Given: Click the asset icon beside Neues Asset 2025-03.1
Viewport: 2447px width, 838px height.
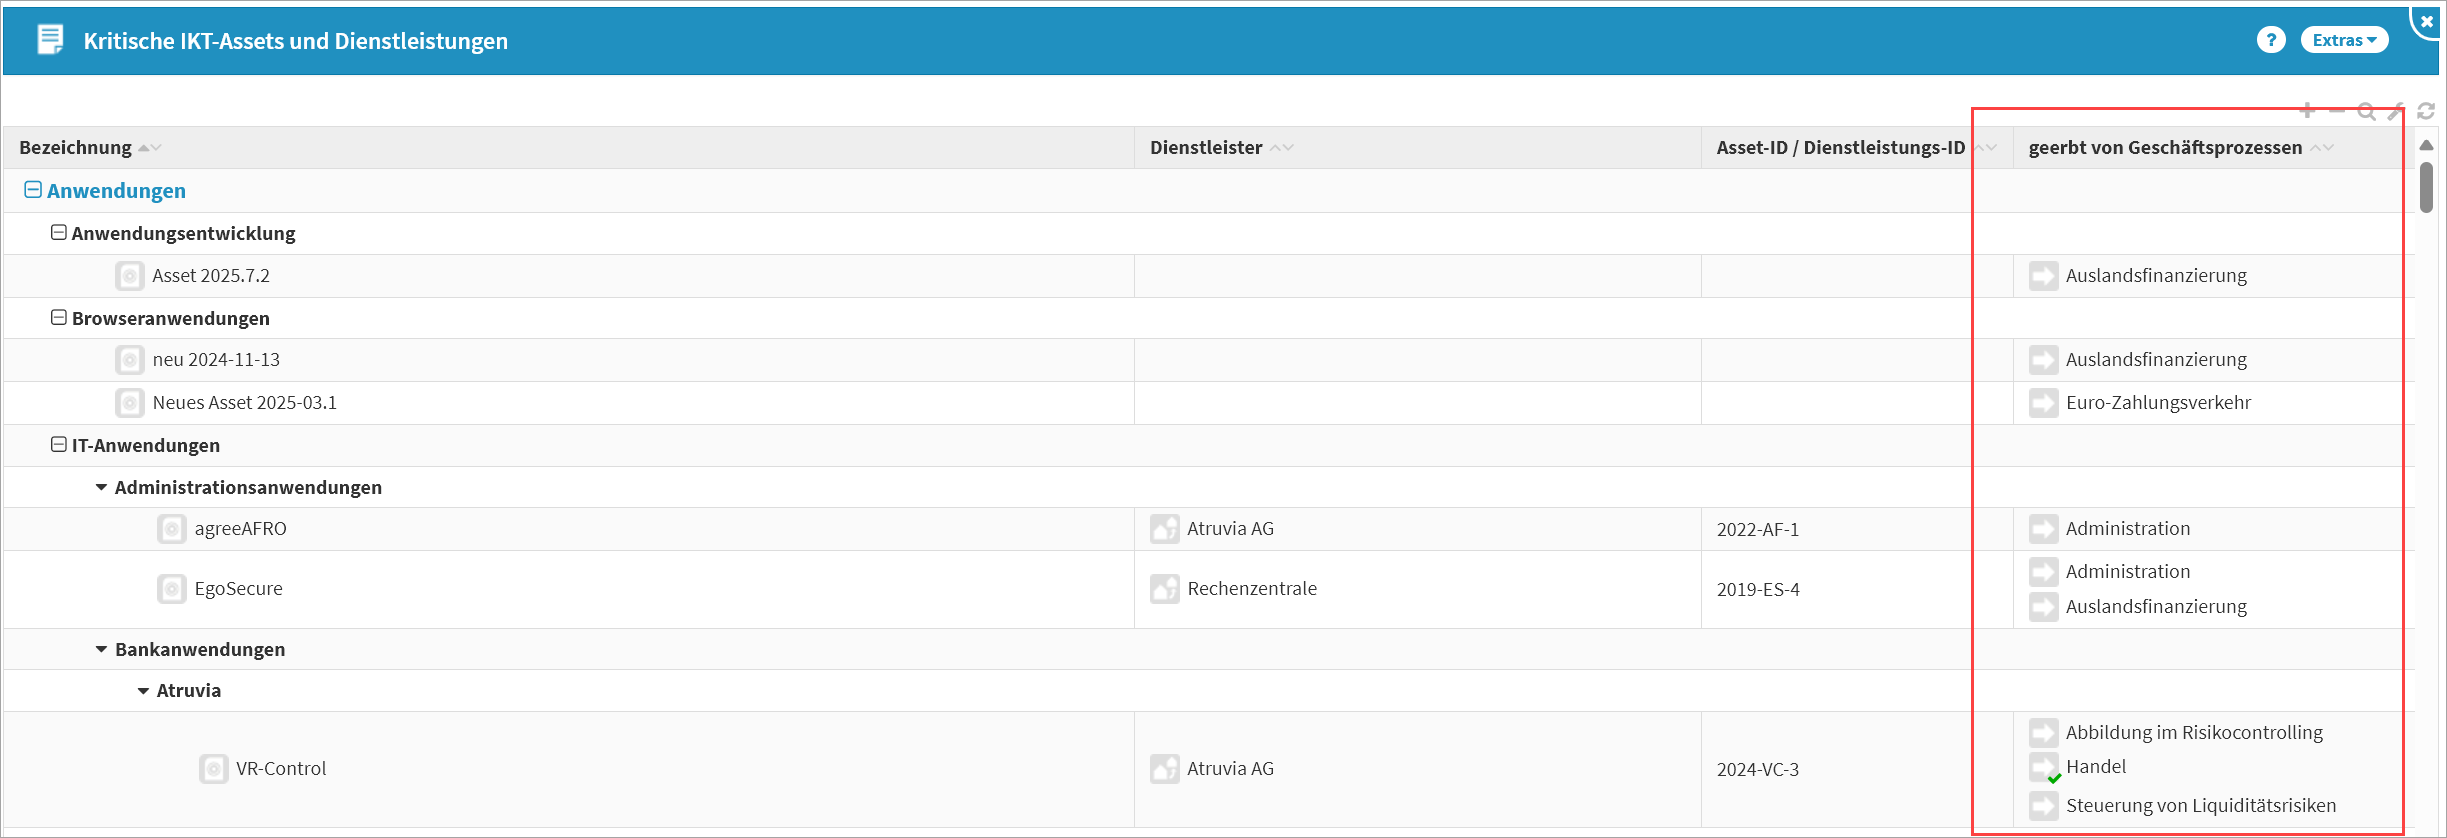Looking at the screenshot, I should coord(130,403).
